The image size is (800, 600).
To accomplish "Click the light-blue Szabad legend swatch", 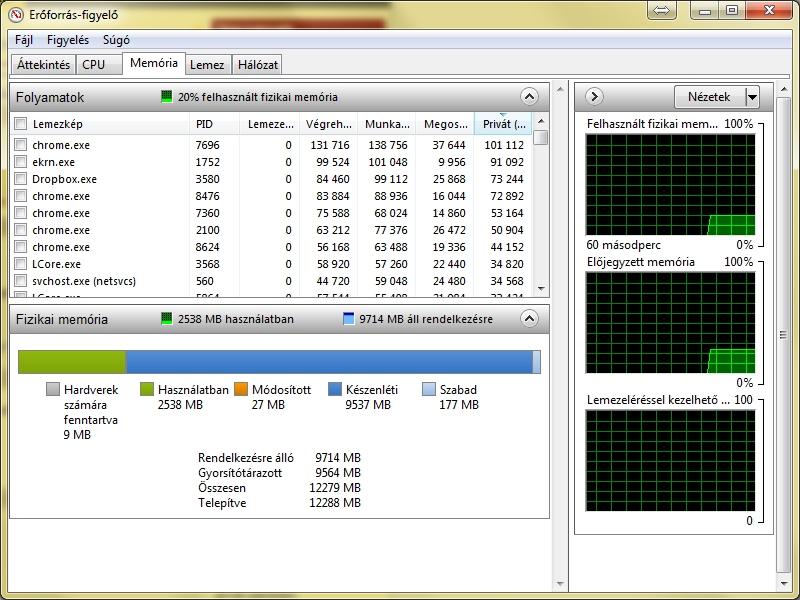I will click(429, 389).
